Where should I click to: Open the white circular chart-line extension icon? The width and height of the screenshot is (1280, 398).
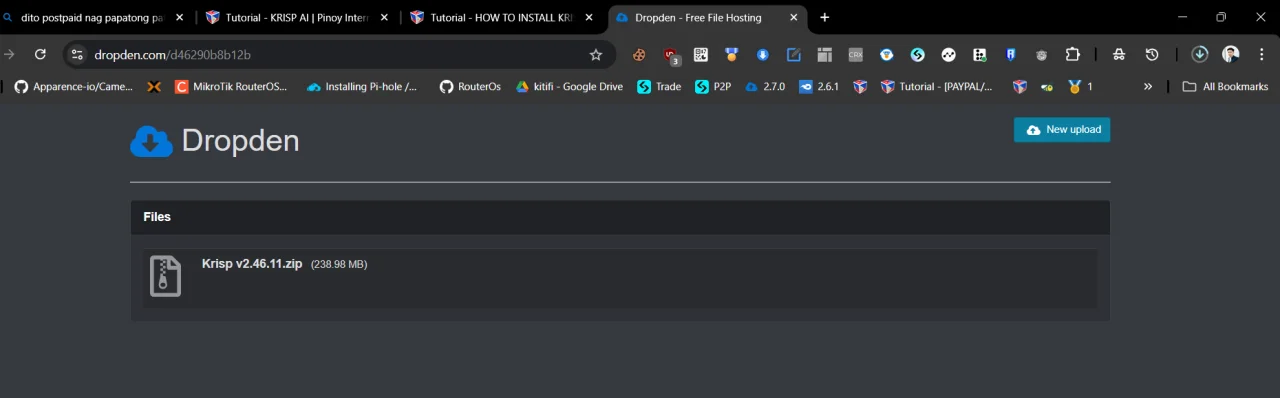click(x=948, y=55)
